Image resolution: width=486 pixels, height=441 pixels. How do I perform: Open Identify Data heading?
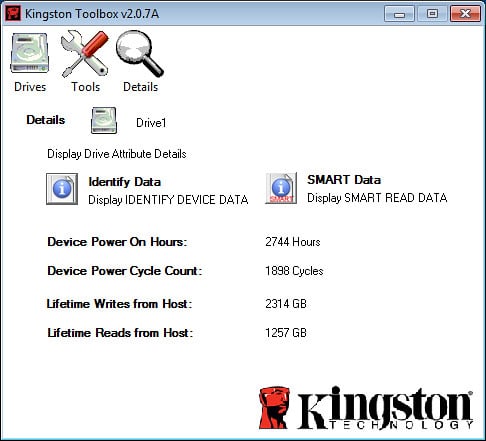[x=125, y=182]
